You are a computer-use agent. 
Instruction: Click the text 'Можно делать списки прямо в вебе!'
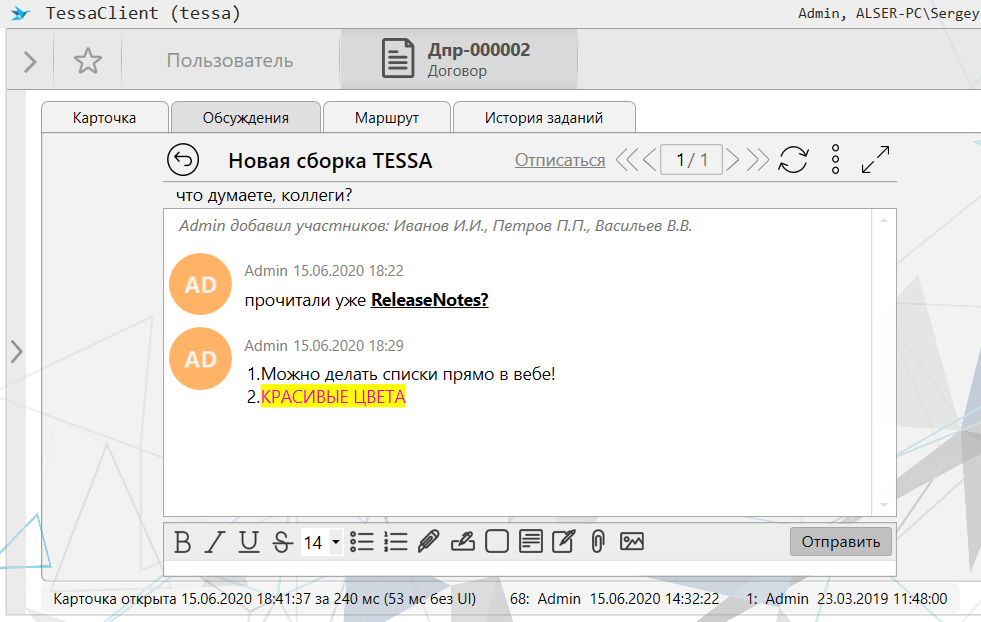point(408,374)
